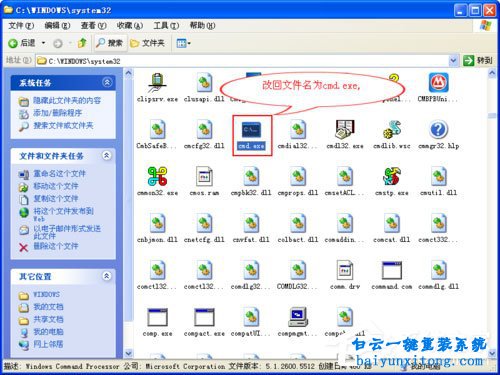The width and height of the screenshot is (500, 375).
Task: Open the Views dropdown in toolbar
Action: click(183, 43)
